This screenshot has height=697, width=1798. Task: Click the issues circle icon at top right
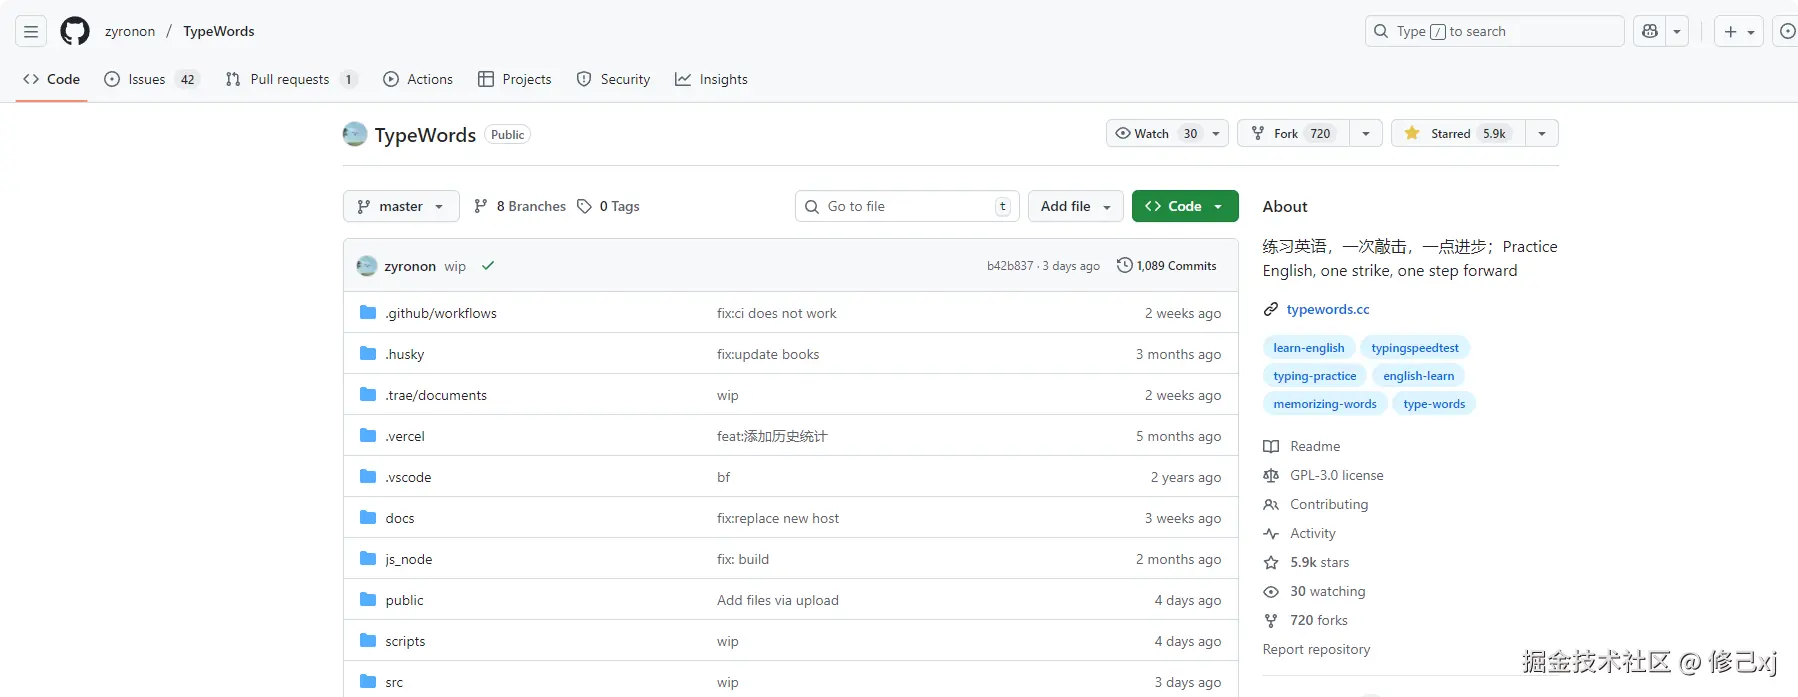1787,31
